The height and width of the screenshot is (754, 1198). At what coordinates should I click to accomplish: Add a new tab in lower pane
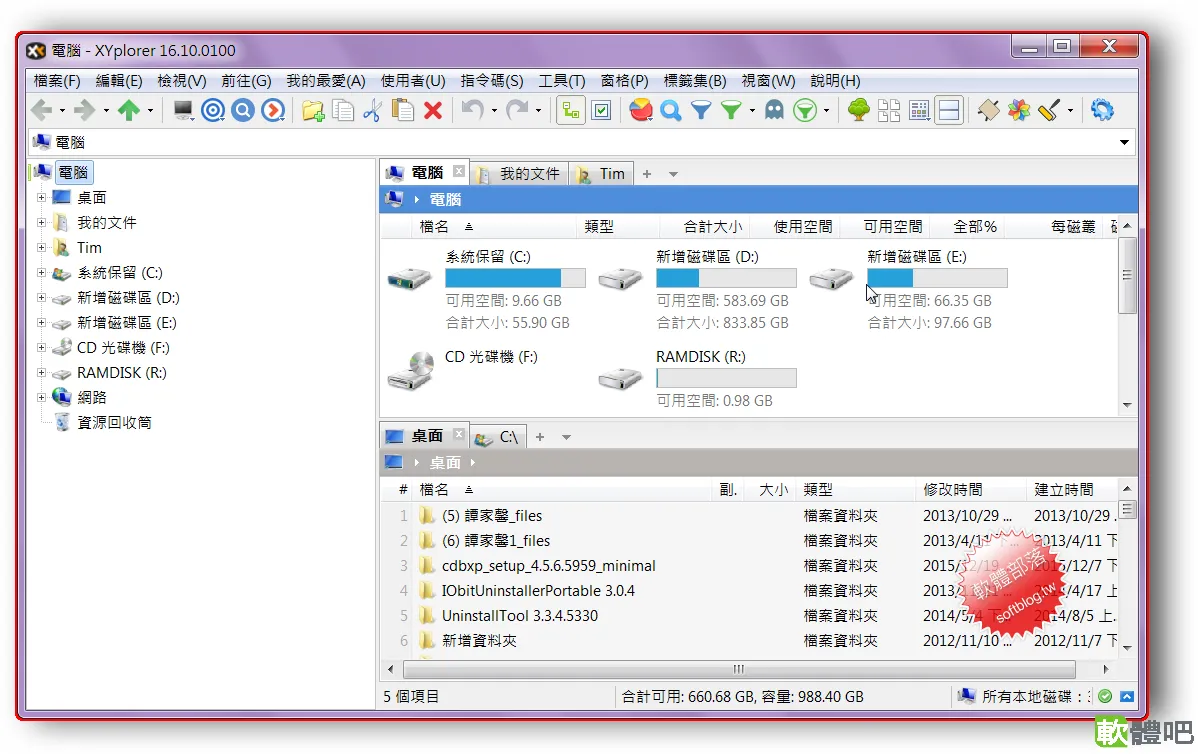point(539,437)
